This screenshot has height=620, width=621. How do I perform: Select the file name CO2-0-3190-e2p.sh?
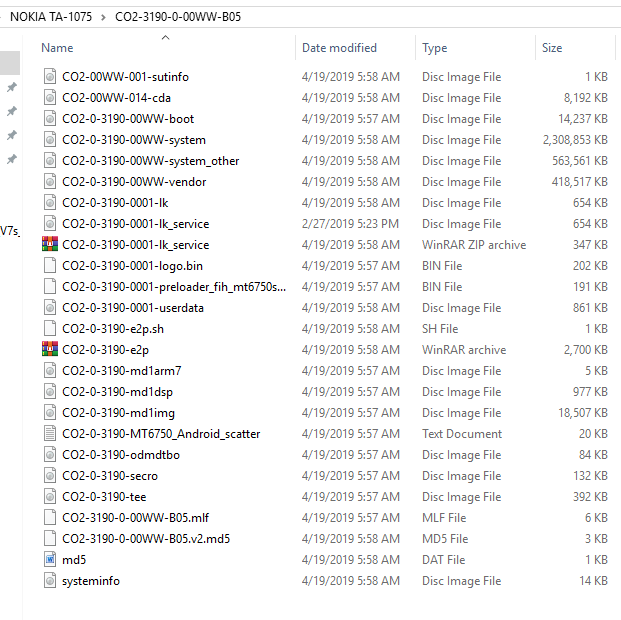coord(113,329)
